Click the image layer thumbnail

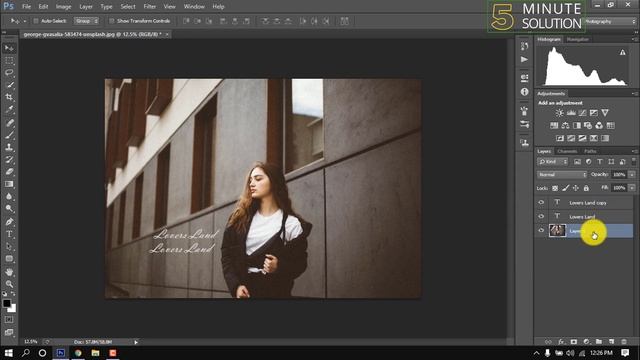click(x=557, y=231)
